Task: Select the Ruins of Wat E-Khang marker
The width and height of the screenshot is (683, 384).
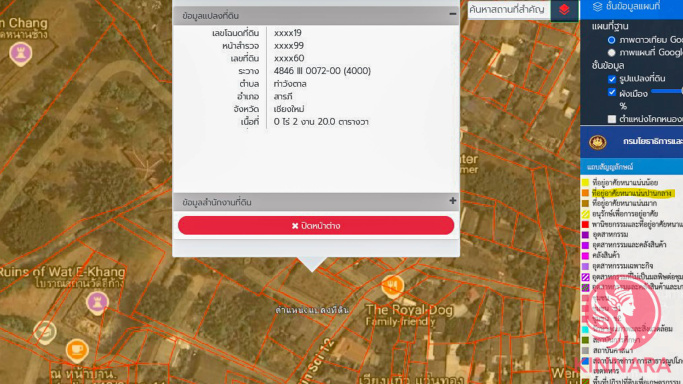Action: coord(97,303)
